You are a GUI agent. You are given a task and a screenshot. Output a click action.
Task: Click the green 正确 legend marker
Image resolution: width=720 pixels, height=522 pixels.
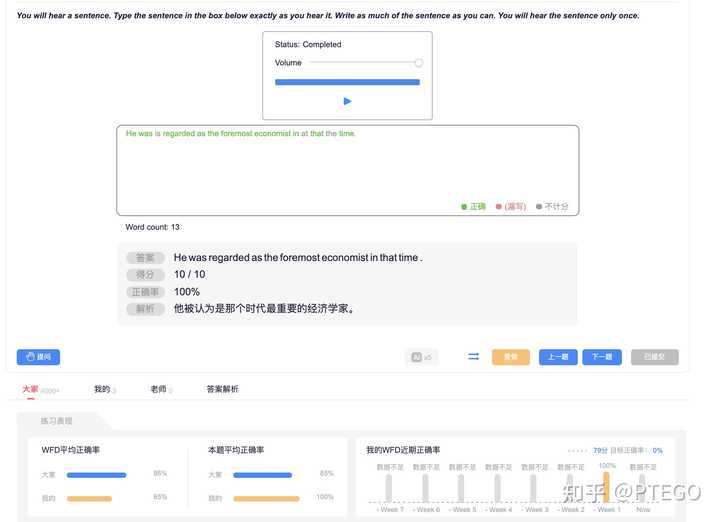click(x=464, y=207)
